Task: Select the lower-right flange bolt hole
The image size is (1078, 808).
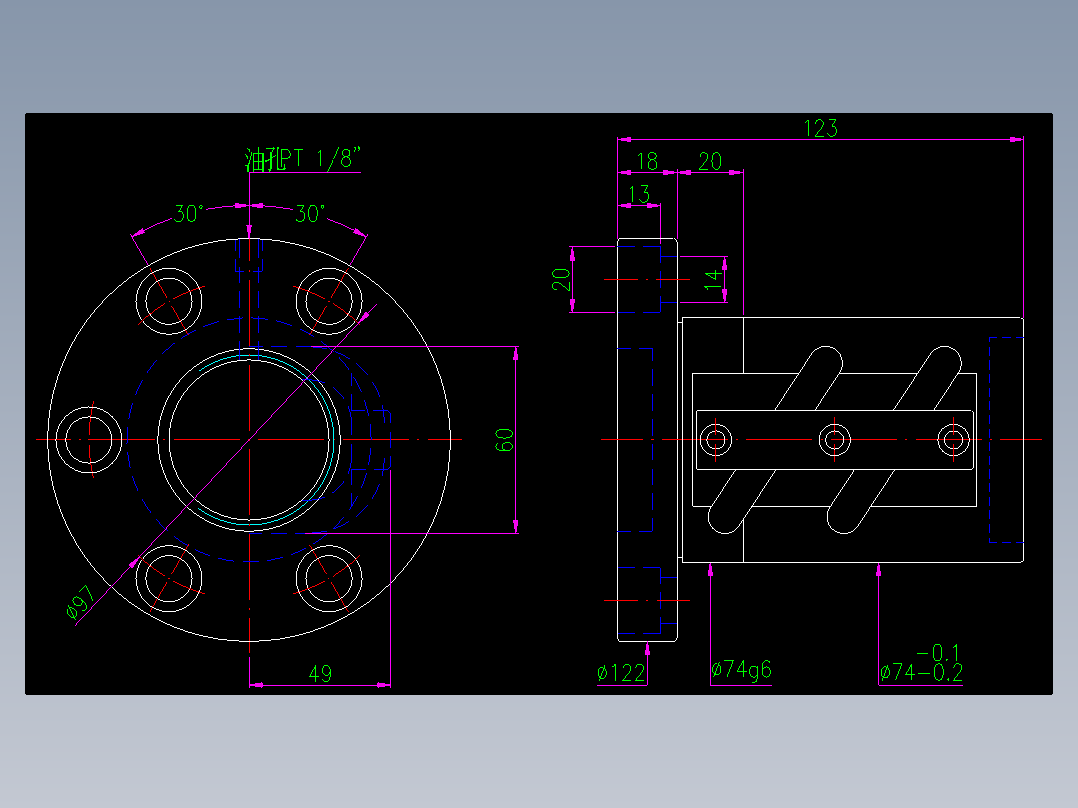Action: tap(329, 578)
